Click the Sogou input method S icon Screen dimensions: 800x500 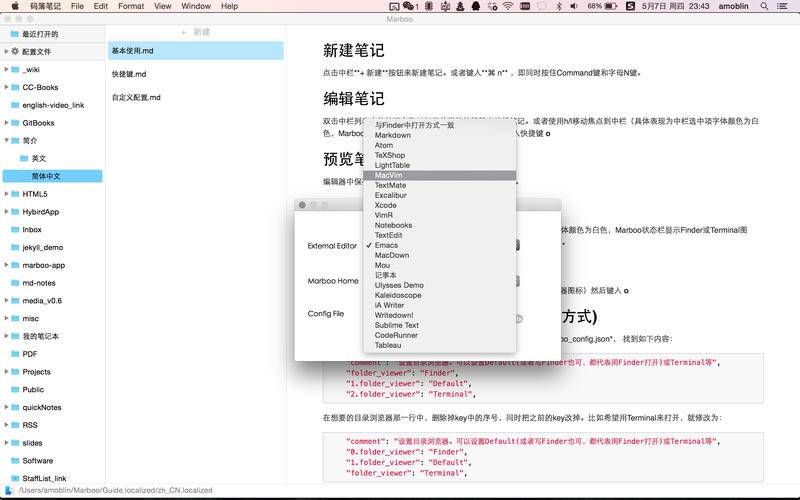631,6
